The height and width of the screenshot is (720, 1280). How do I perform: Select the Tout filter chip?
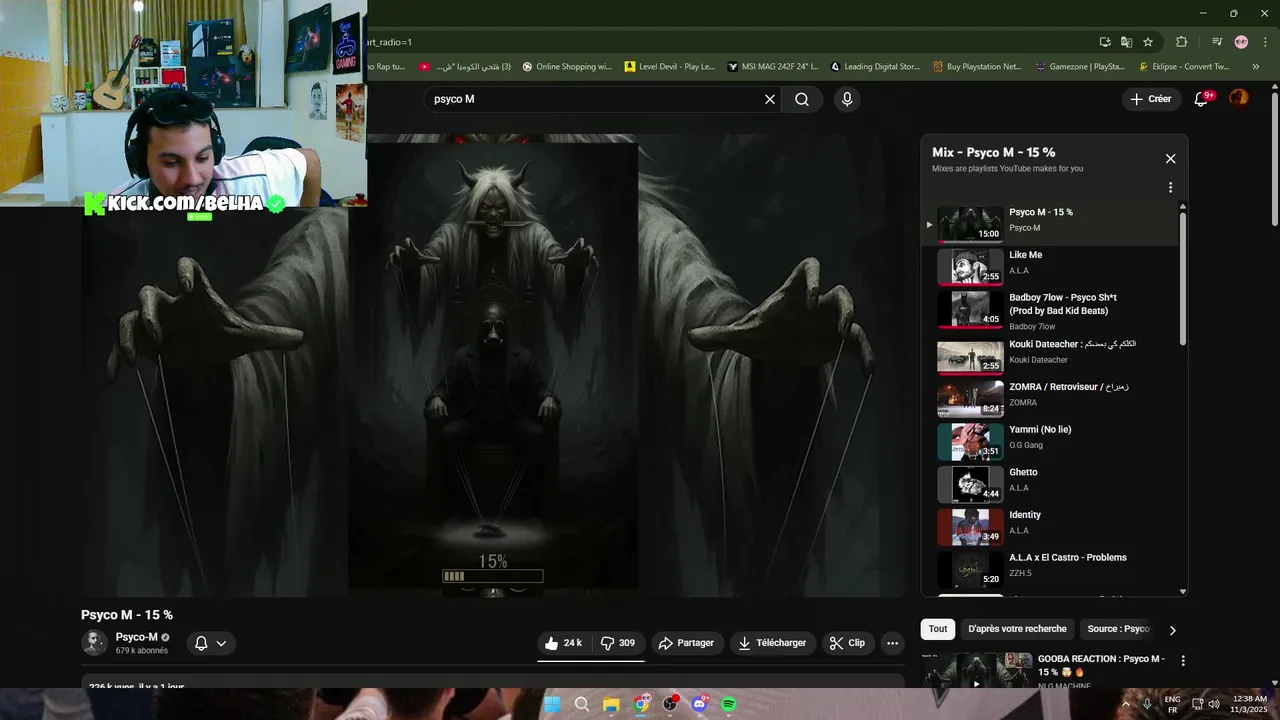(x=938, y=629)
